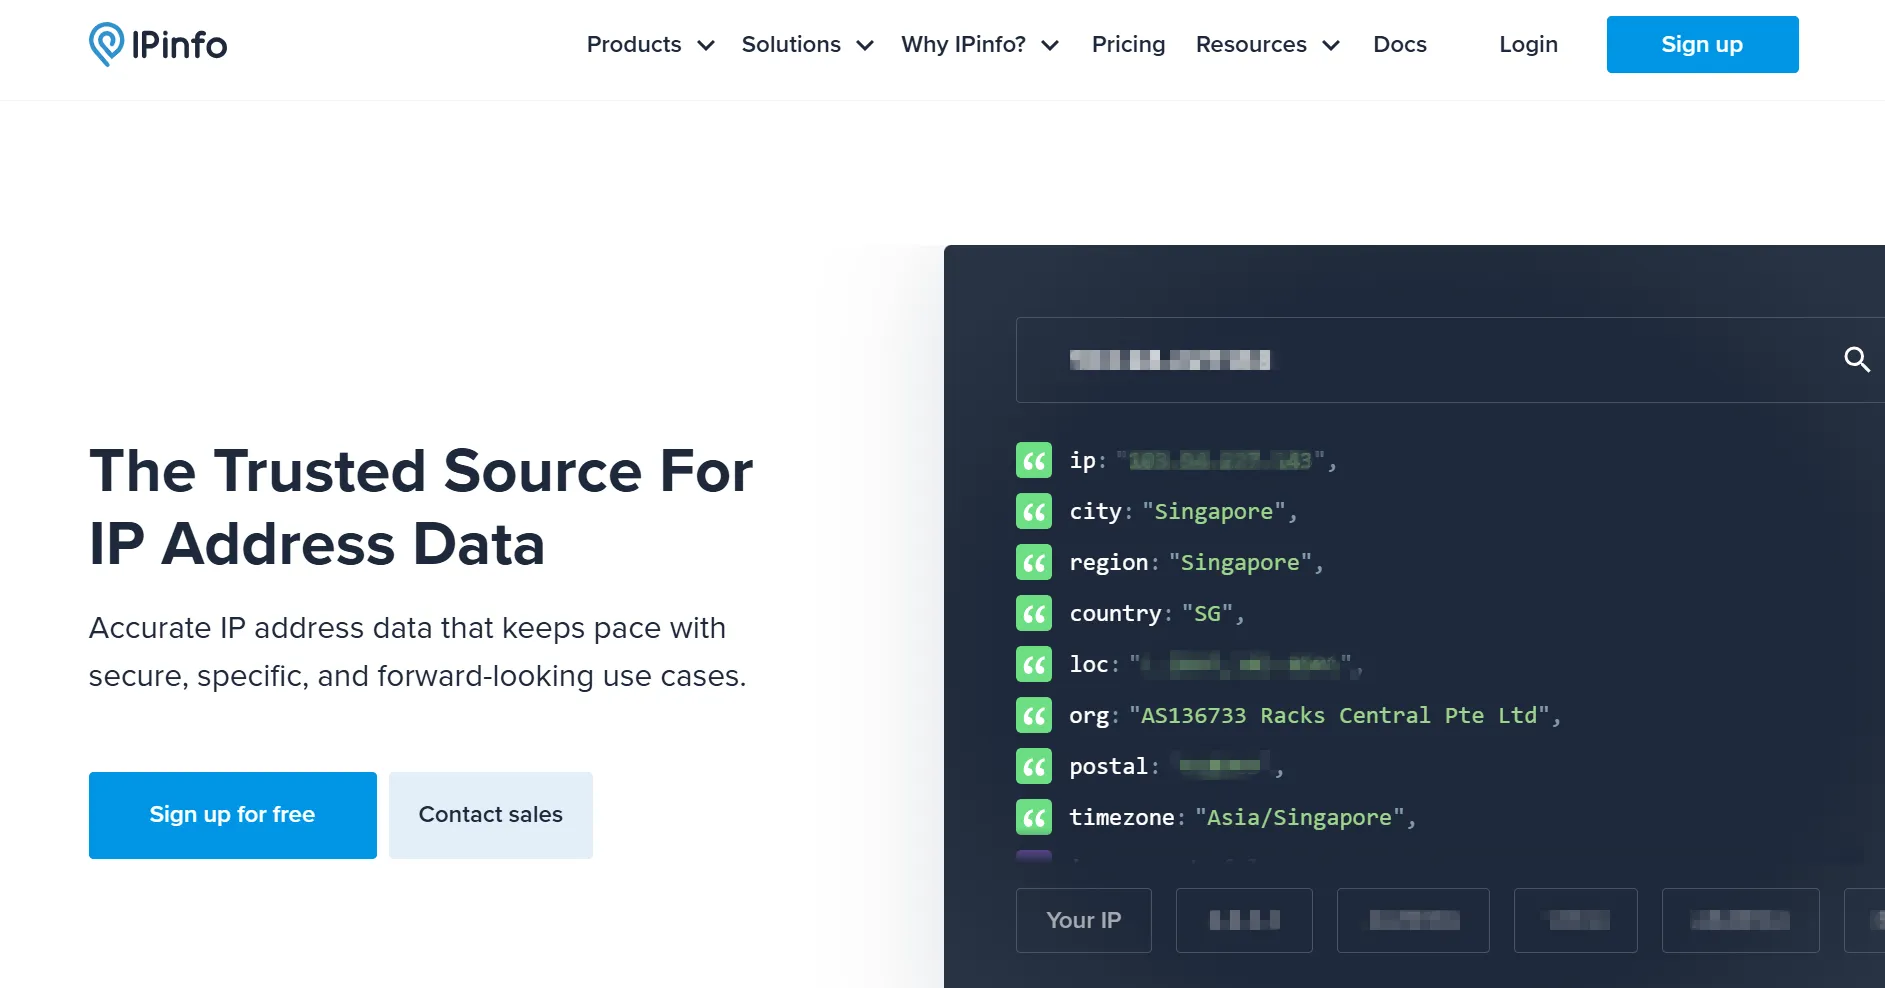
Task: Click the quote icon beside country
Action: (1034, 613)
